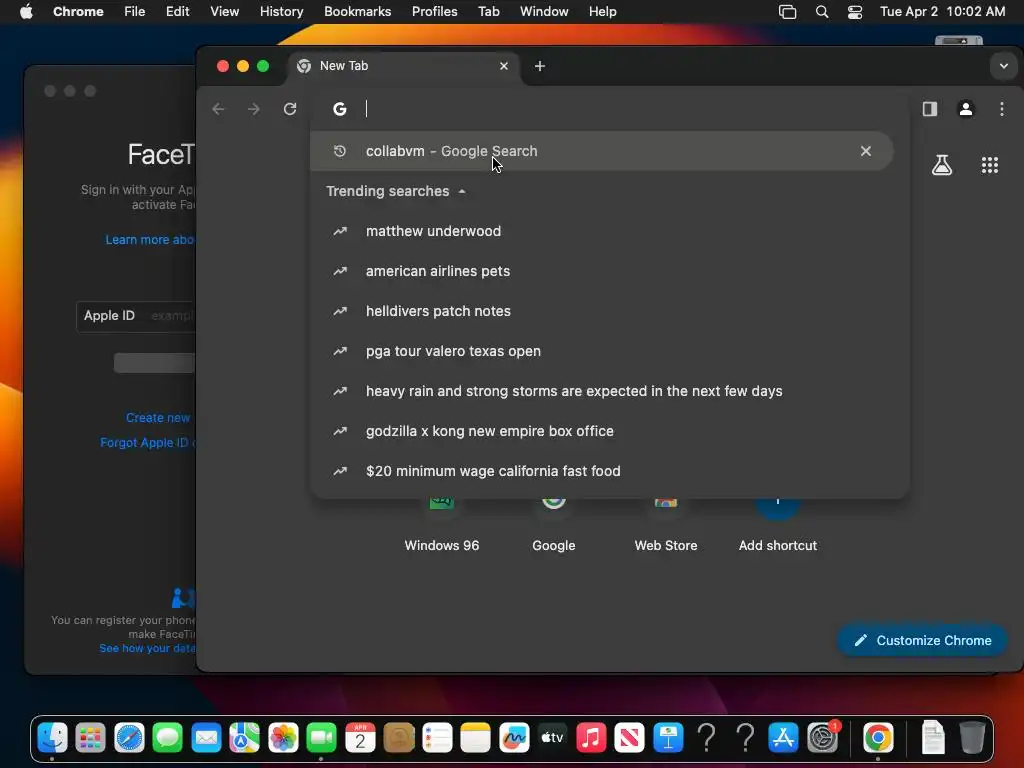Choose trending search matthew underwood
Viewport: 1024px width, 768px height.
coord(609,231)
